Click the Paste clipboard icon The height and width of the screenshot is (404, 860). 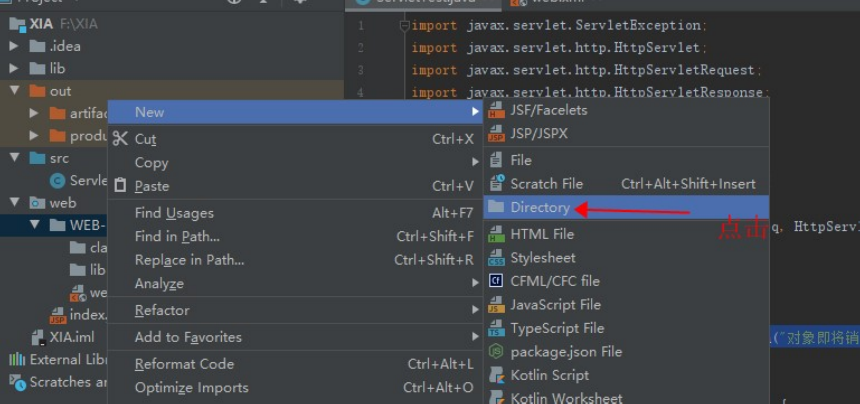[120, 186]
